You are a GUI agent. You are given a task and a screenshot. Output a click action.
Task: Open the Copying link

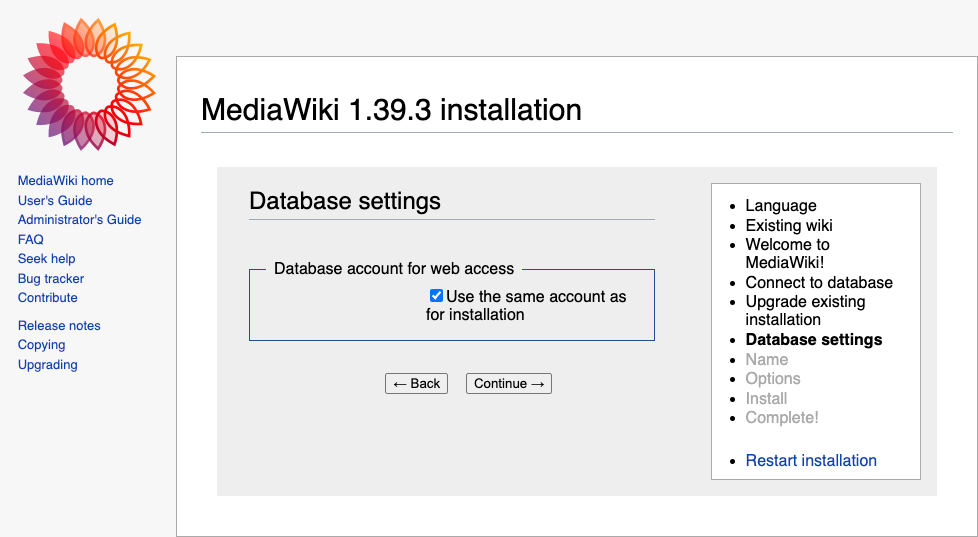click(42, 345)
